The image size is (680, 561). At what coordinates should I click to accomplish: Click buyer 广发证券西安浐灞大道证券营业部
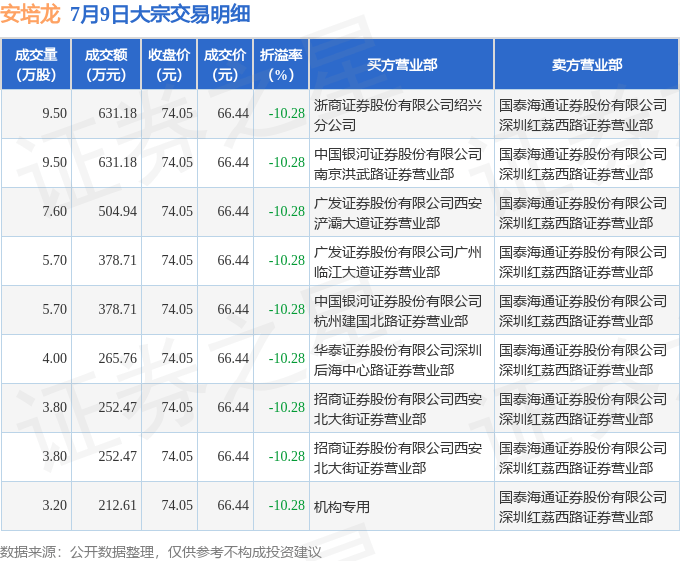point(398,213)
